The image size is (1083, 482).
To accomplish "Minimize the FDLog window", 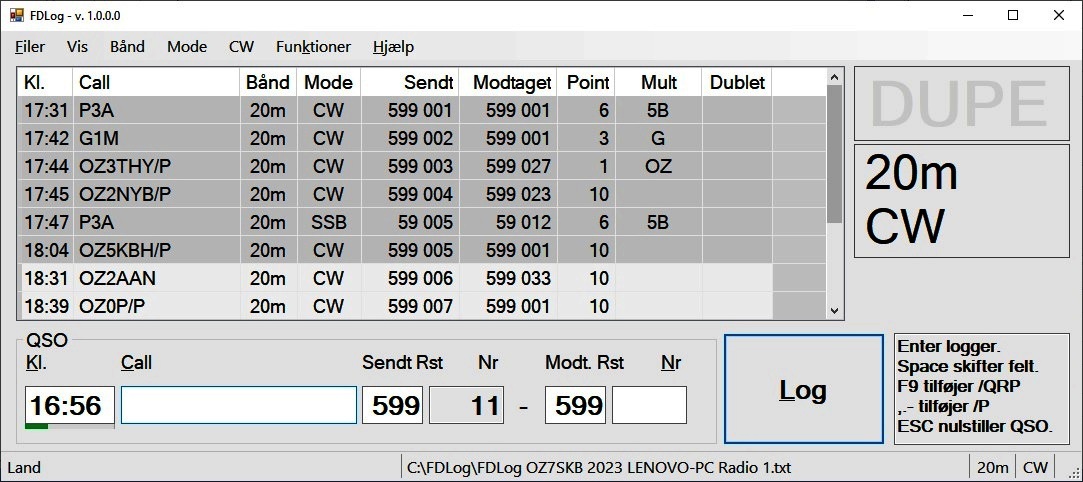I will point(967,15).
